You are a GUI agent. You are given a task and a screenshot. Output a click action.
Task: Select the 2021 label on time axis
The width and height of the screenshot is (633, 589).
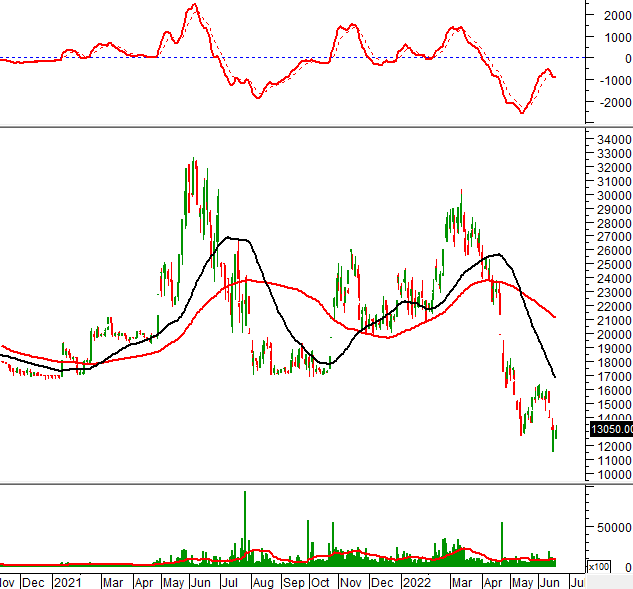point(67,581)
